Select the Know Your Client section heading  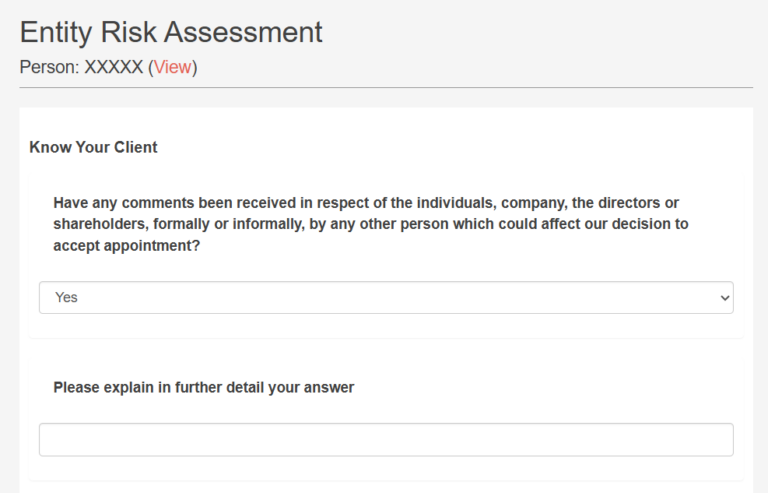pos(93,147)
